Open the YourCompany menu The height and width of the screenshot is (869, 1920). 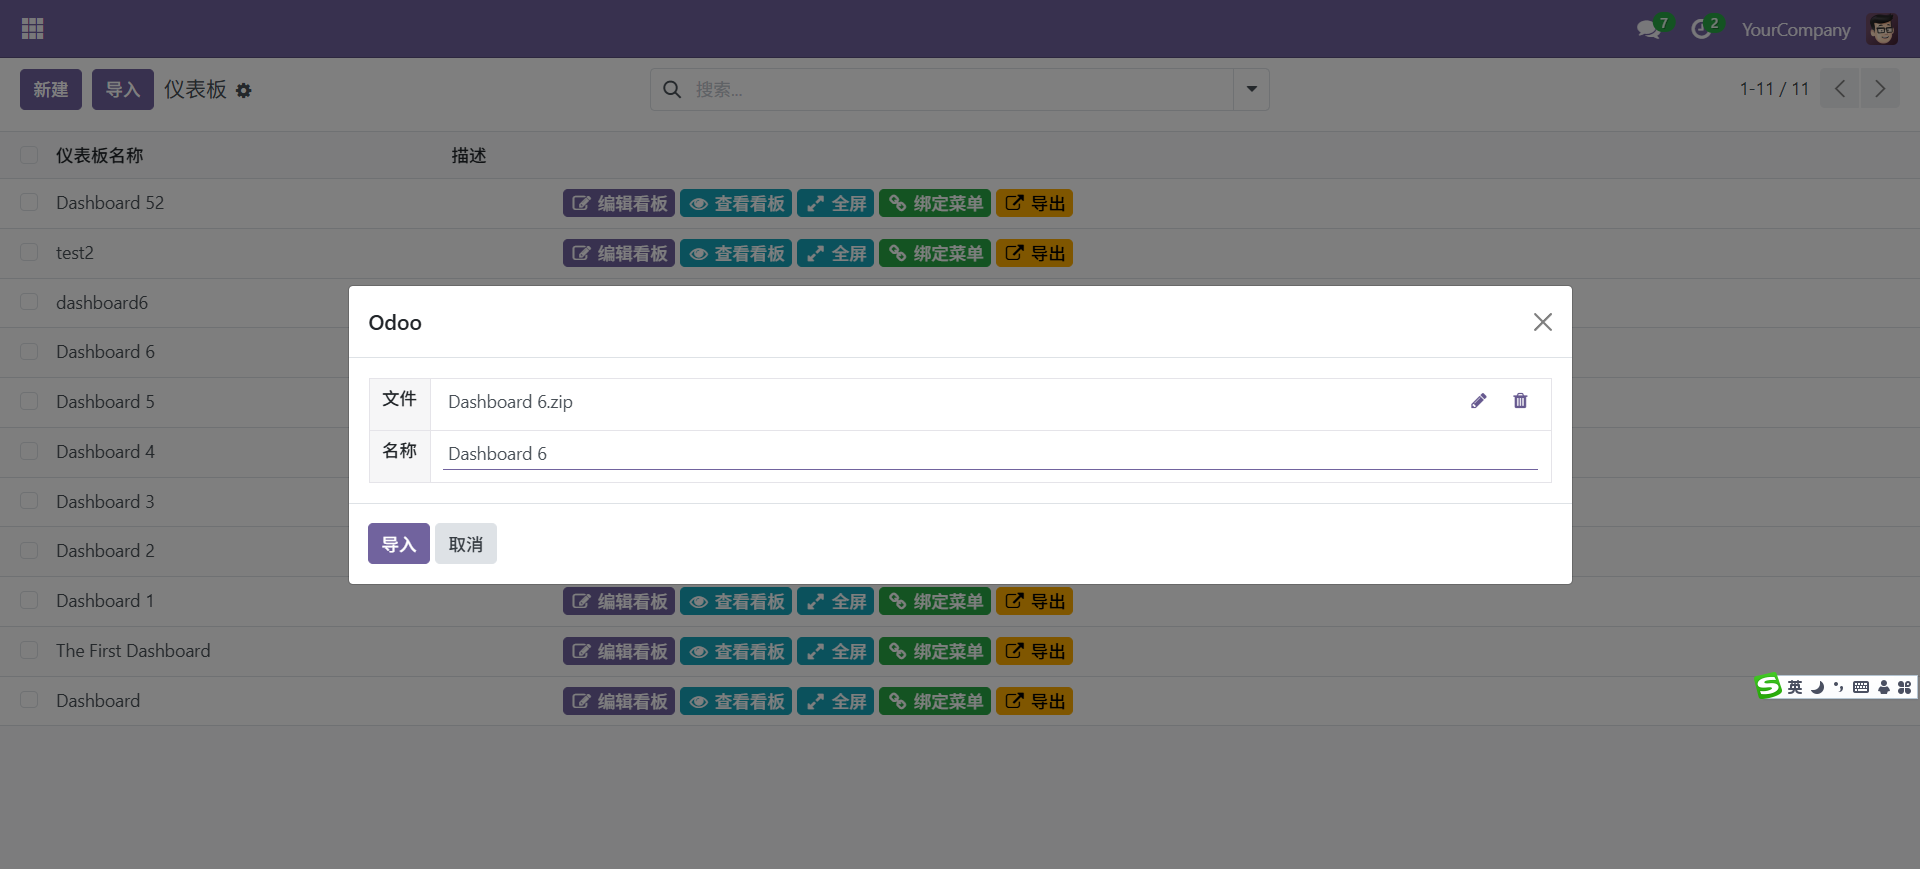click(x=1795, y=30)
